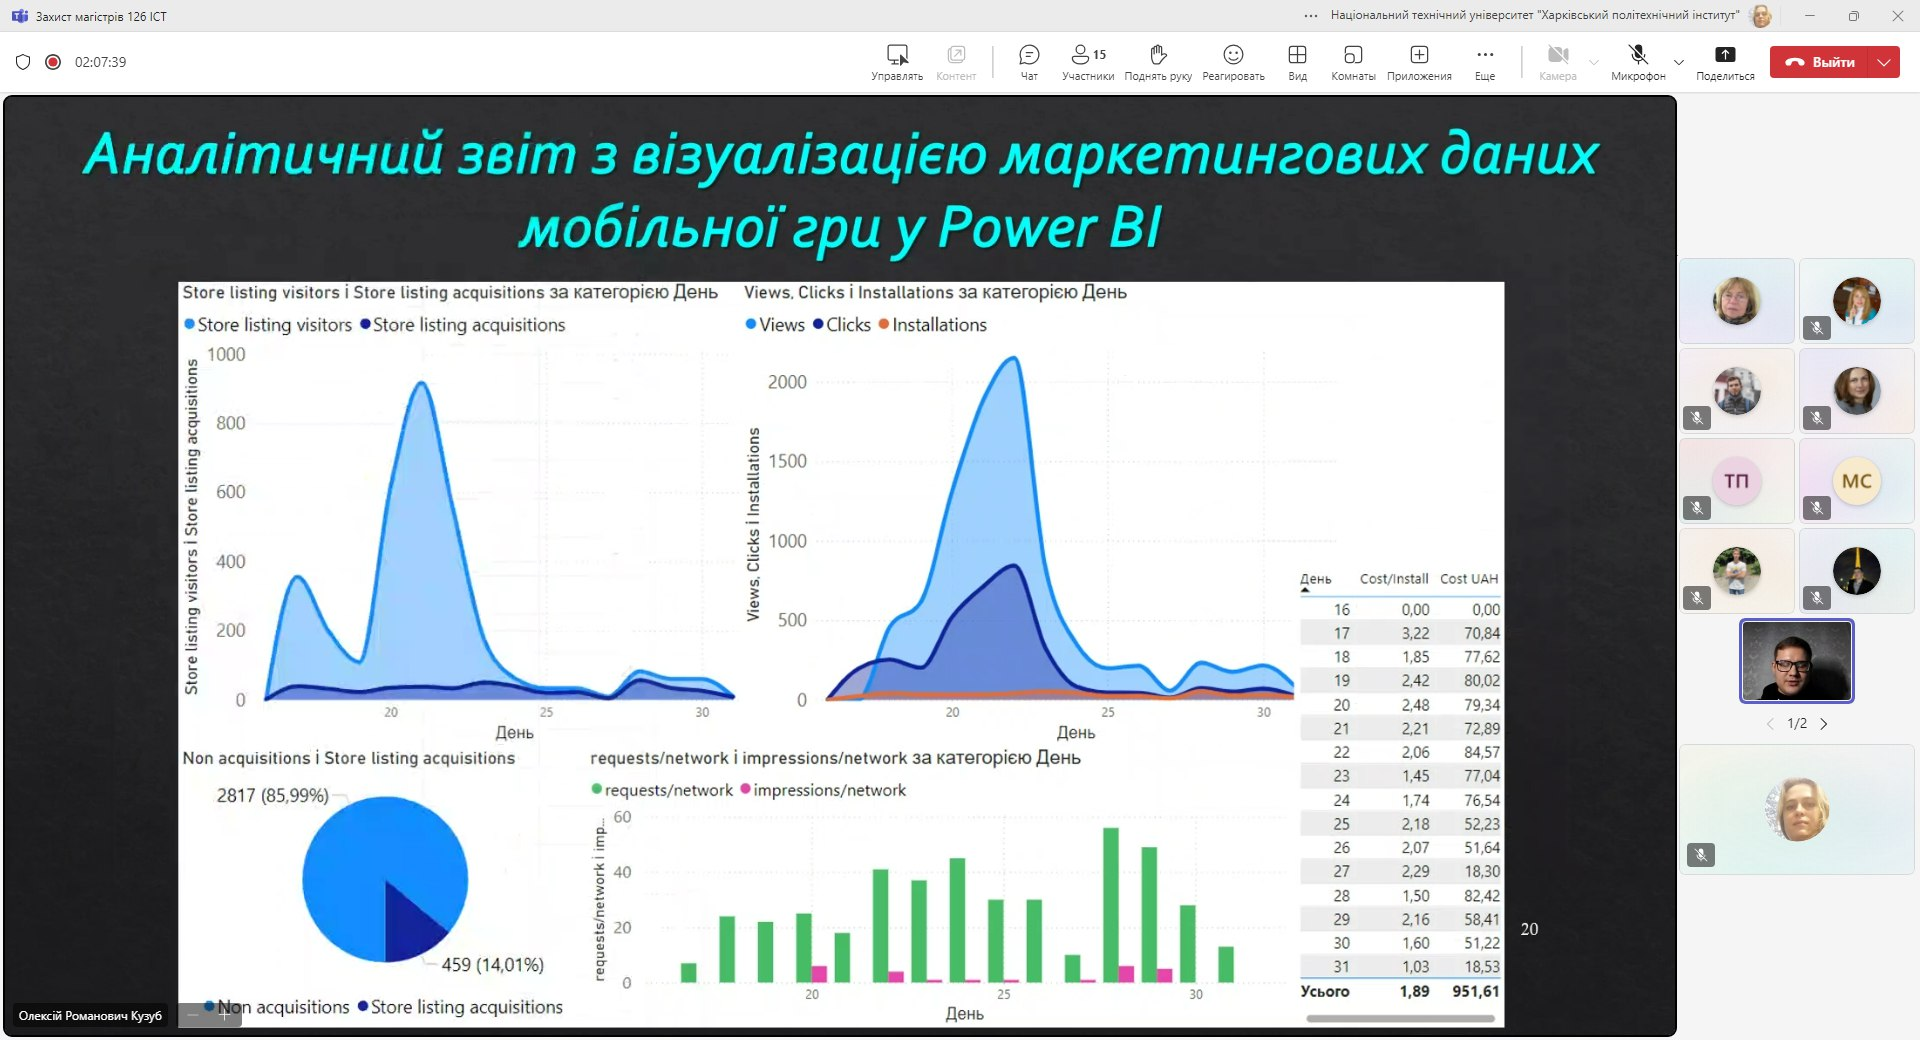Click presenter name Олексій Романович Кузуб
The width and height of the screenshot is (1920, 1040).
[90, 1016]
